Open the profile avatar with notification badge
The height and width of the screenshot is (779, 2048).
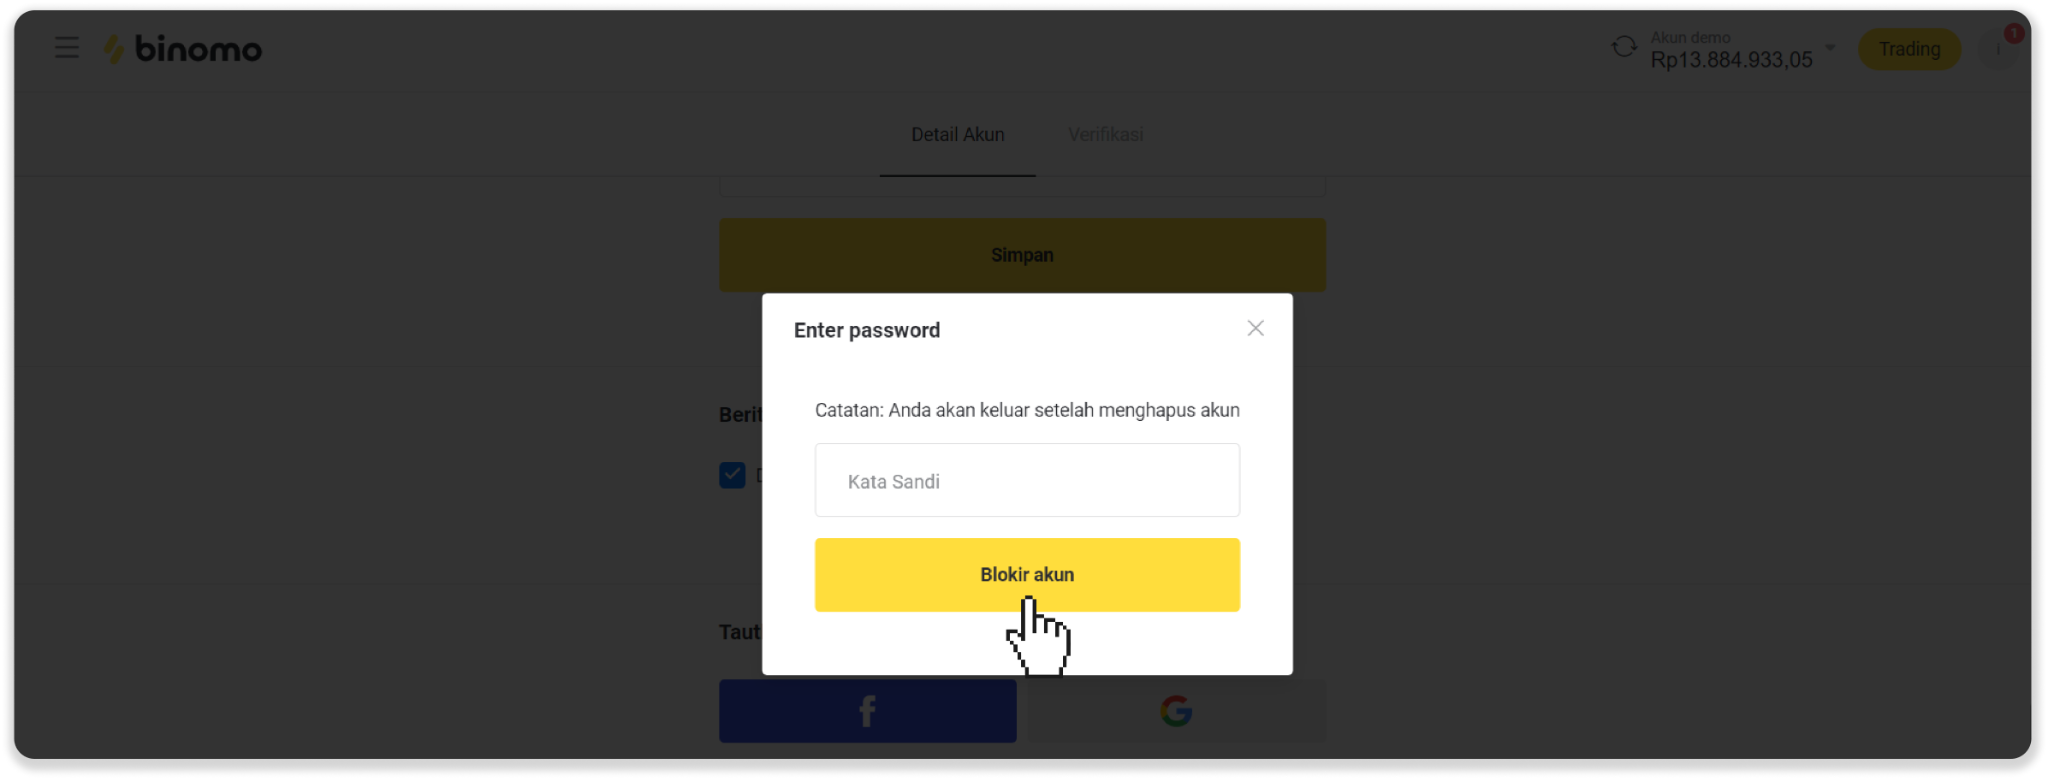[1999, 48]
